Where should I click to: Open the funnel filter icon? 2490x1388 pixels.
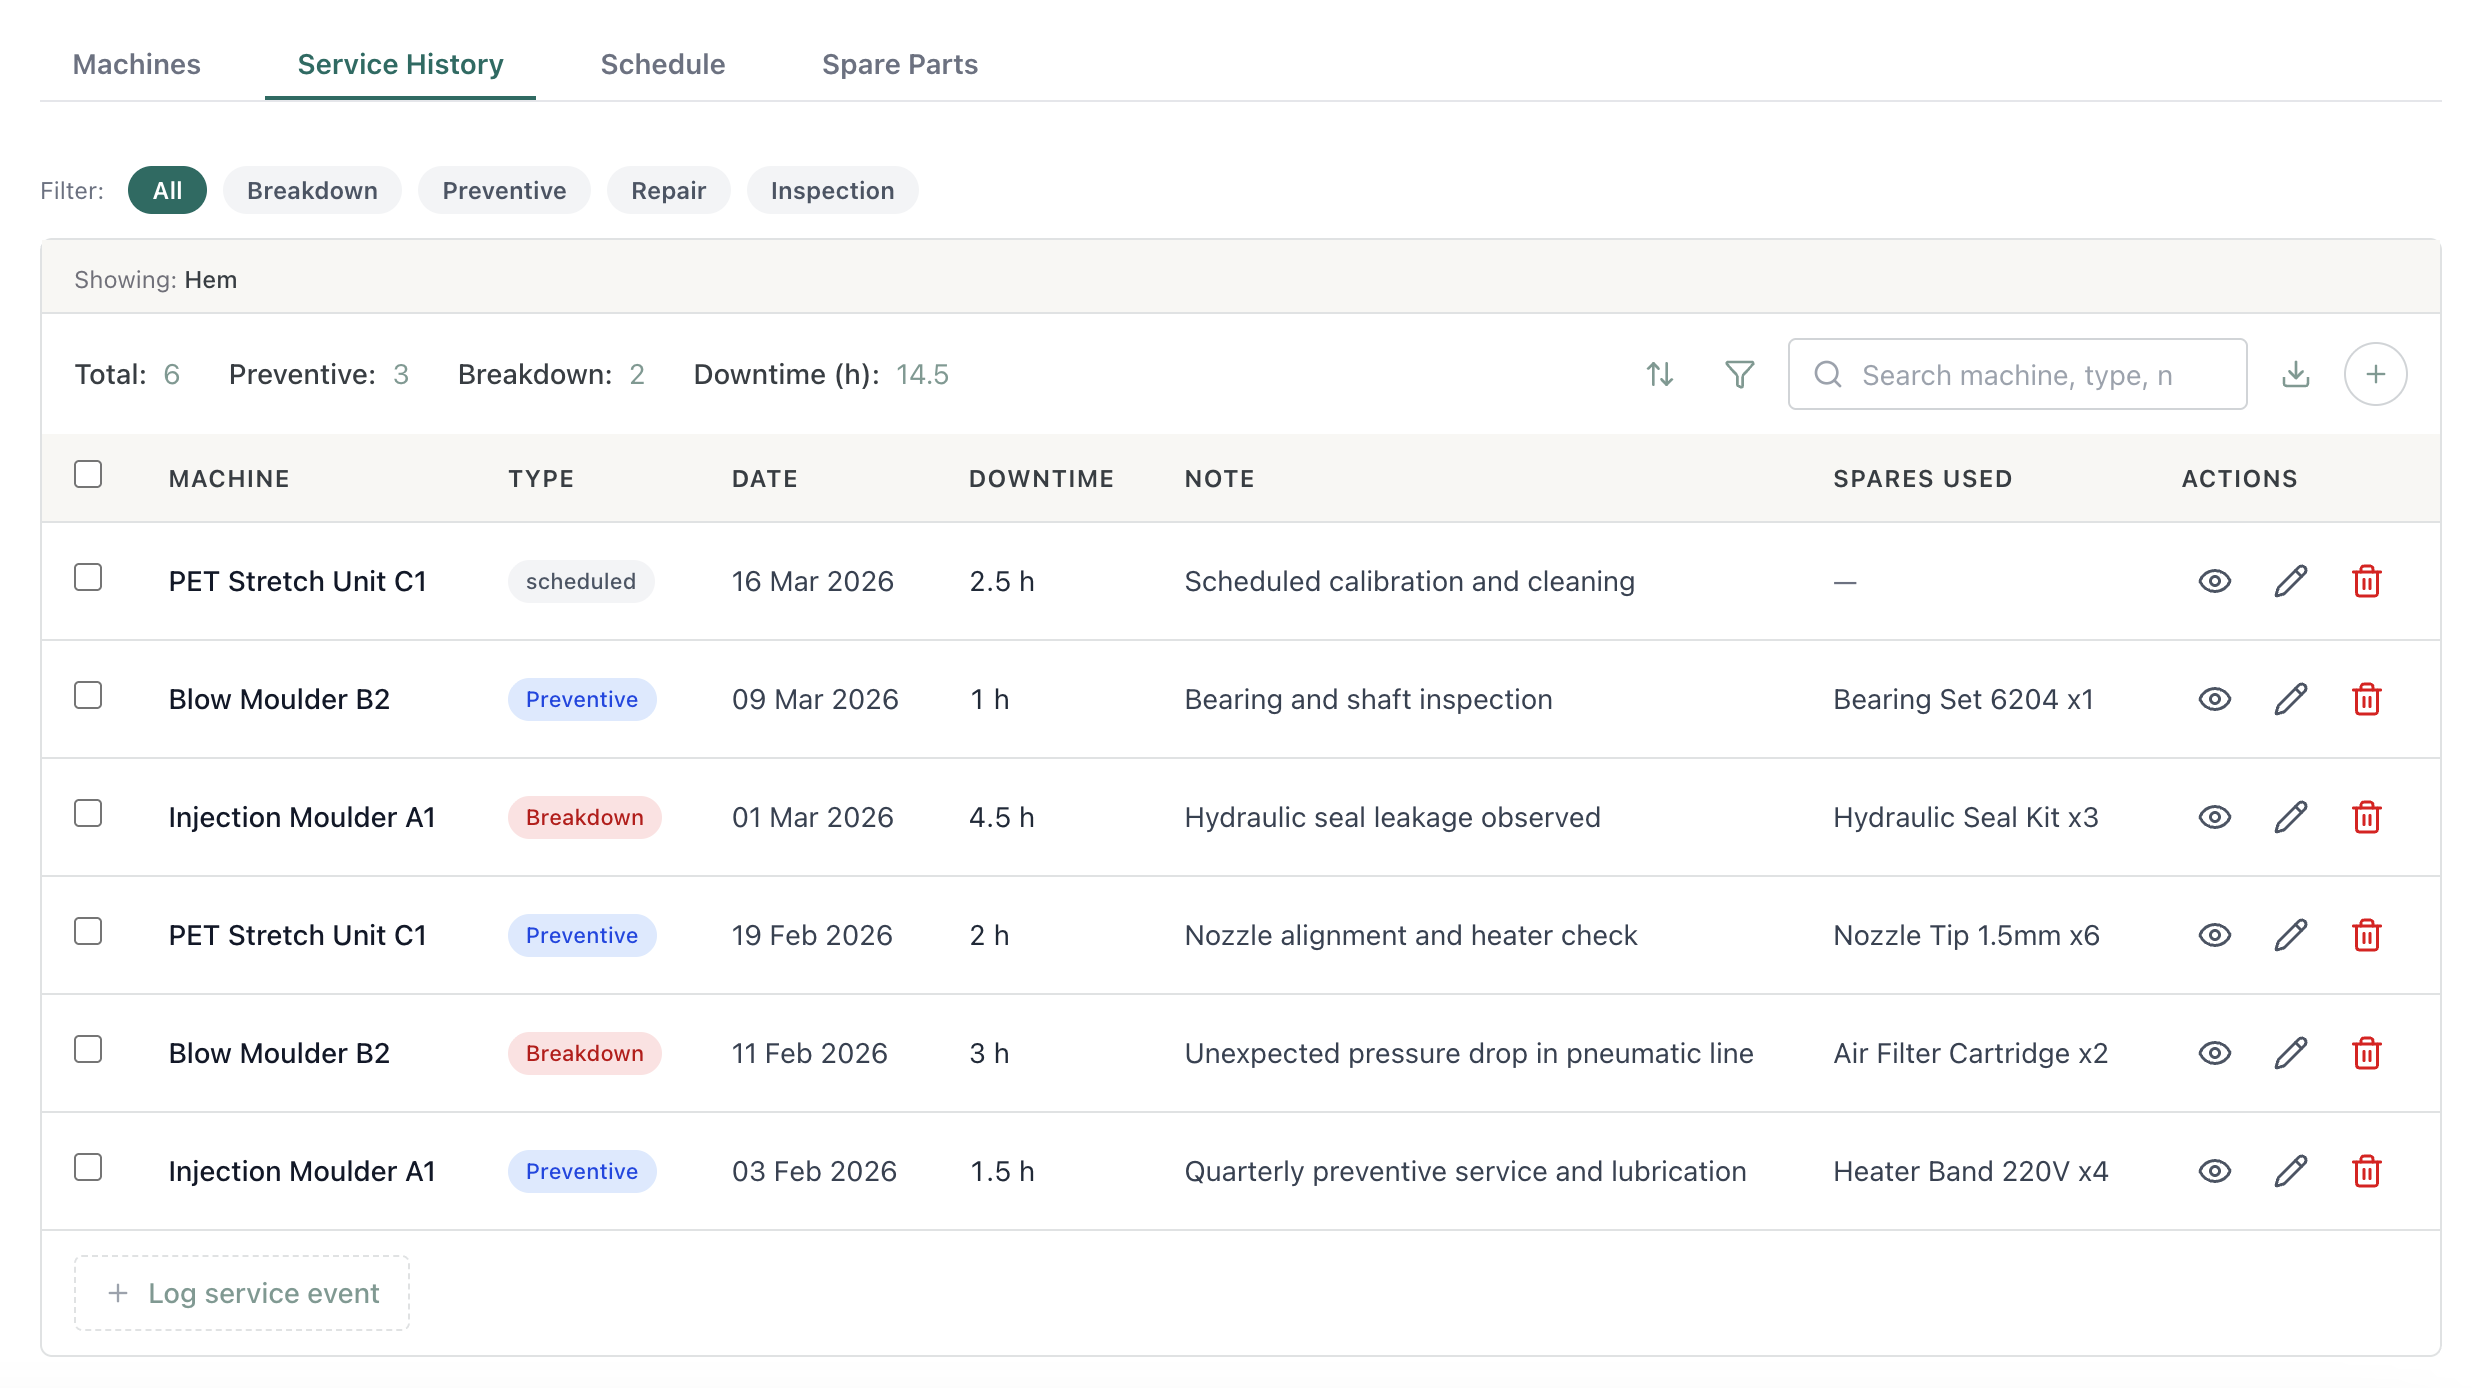click(1740, 374)
